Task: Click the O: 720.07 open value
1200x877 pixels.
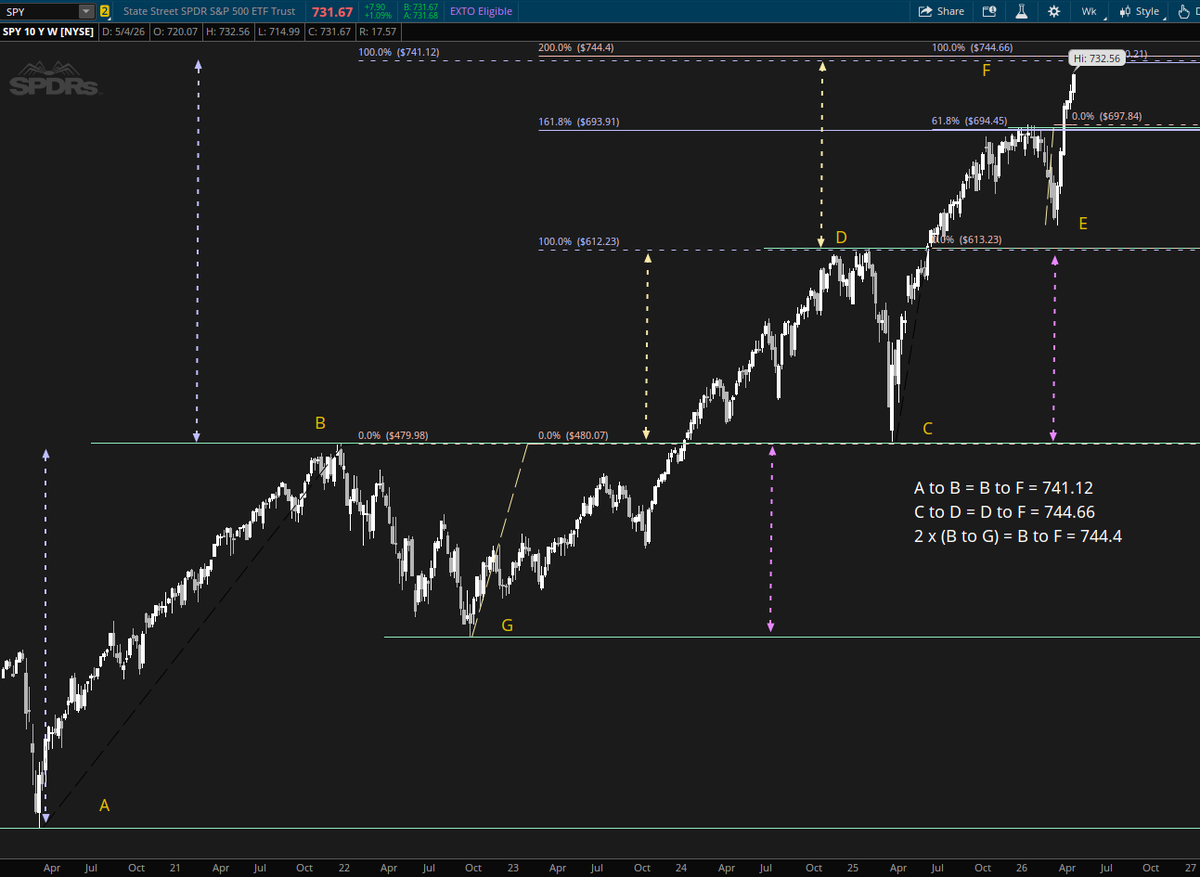Action: pyautogui.click(x=176, y=32)
